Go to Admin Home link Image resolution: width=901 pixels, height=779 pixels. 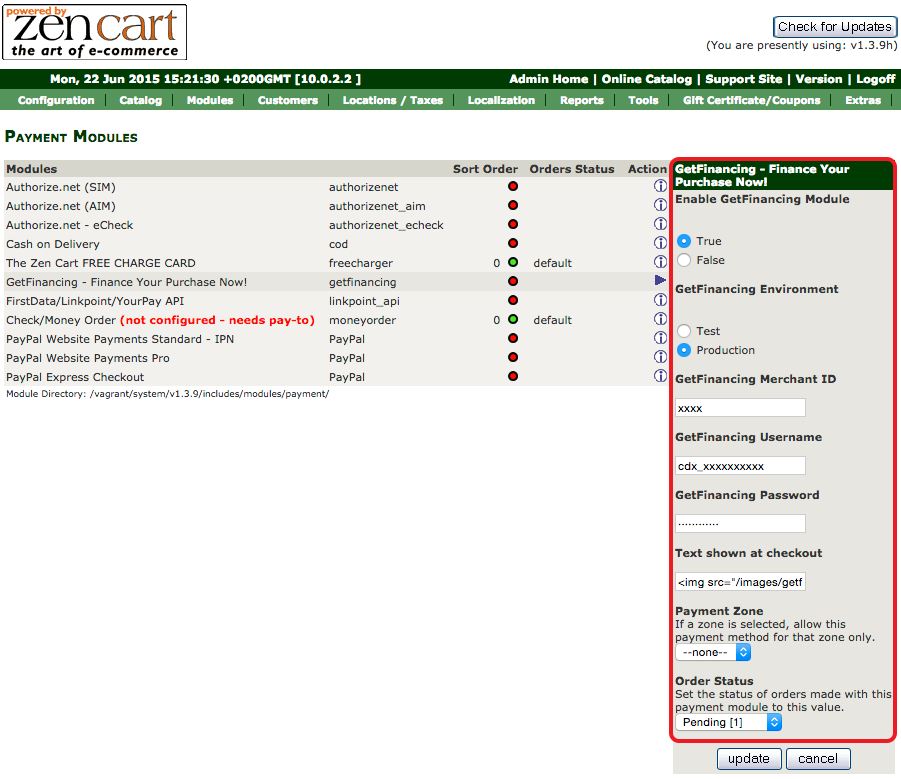point(548,79)
